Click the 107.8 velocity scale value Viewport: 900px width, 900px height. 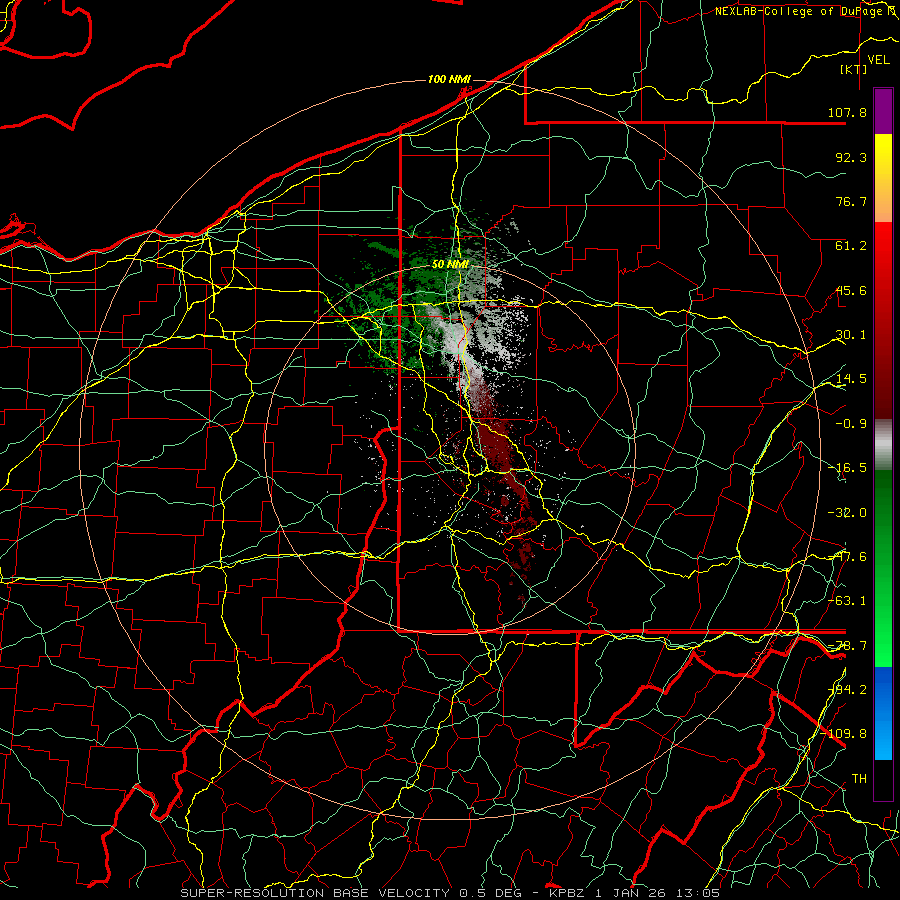tap(847, 112)
